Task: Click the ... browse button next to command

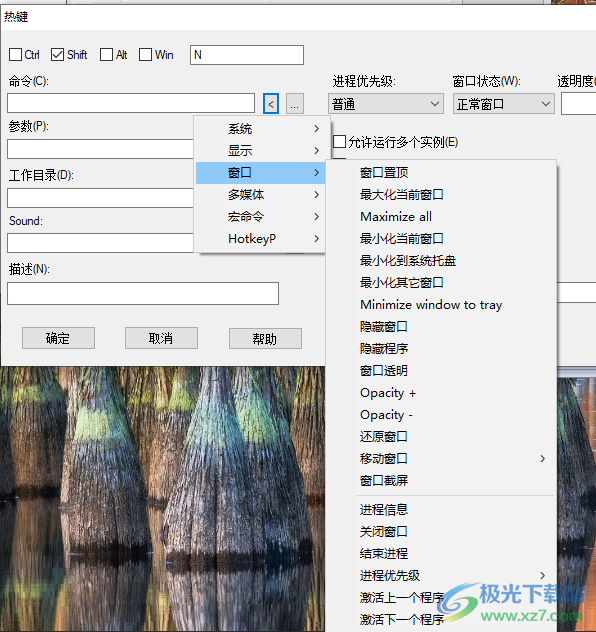Action: click(295, 104)
